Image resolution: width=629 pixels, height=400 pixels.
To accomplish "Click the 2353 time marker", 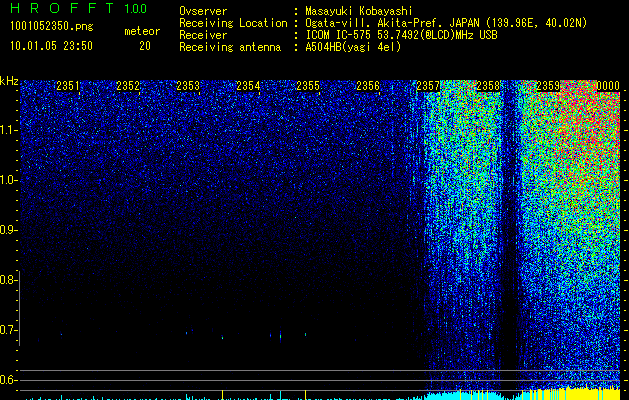I will pyautogui.click(x=188, y=86).
